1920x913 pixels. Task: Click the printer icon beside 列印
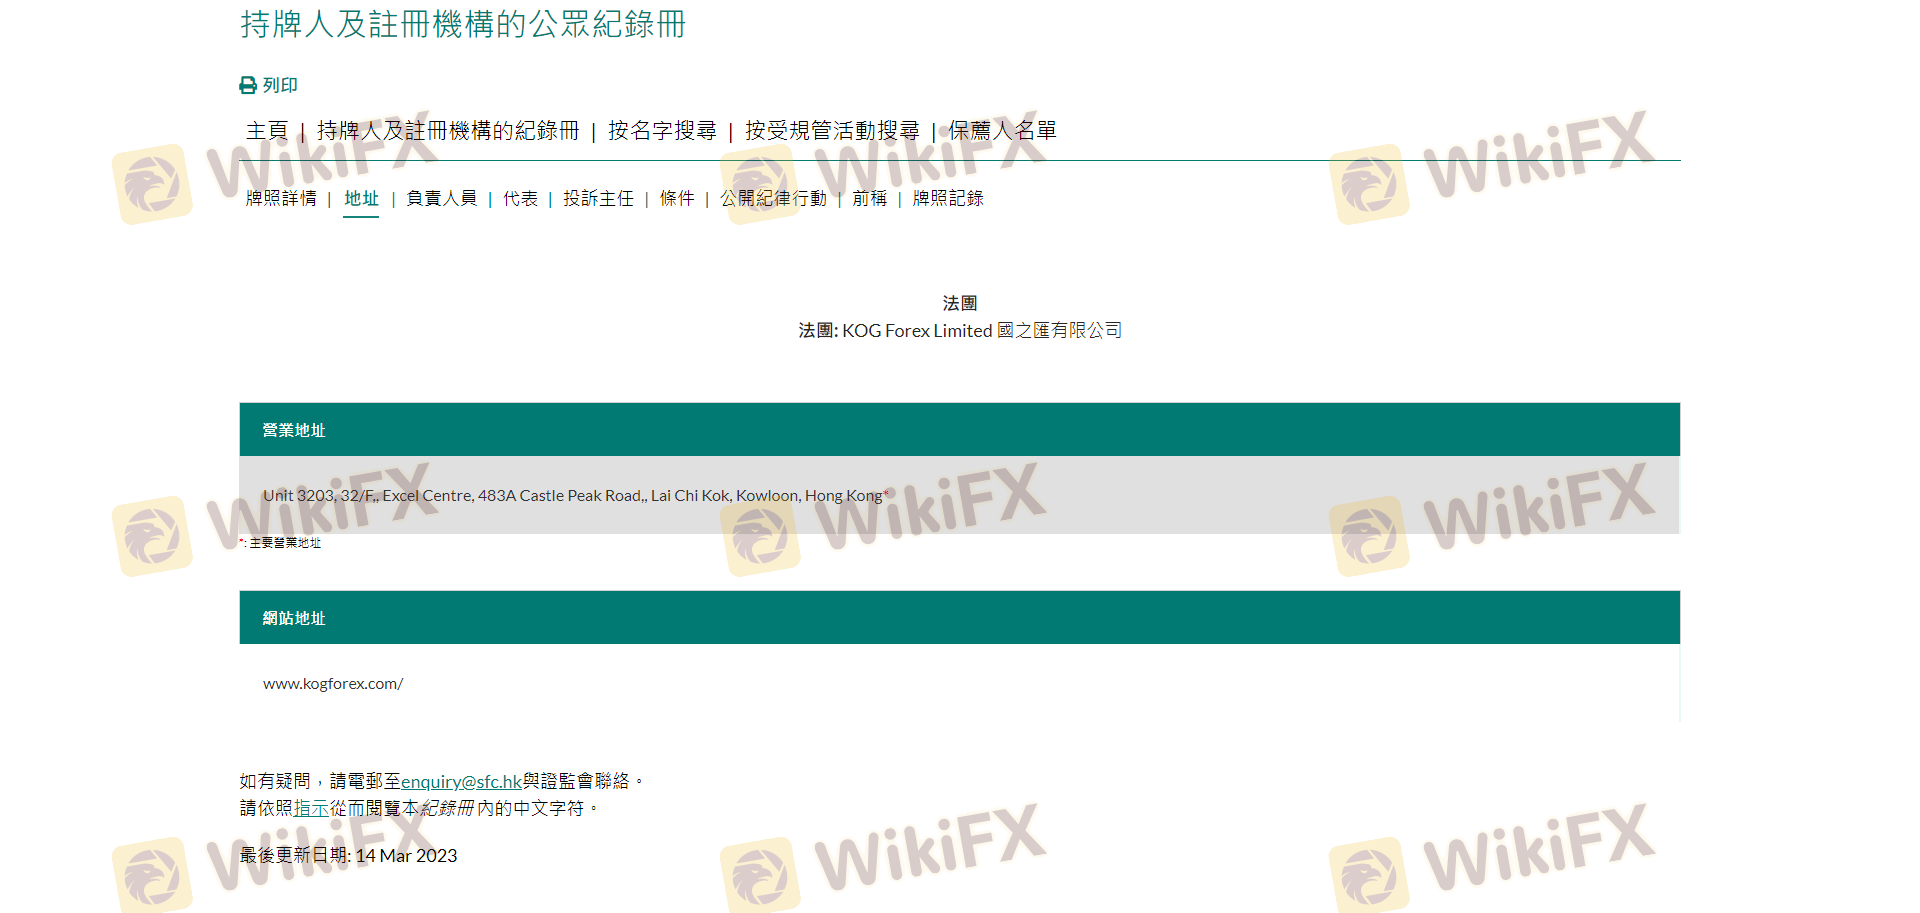(x=248, y=86)
